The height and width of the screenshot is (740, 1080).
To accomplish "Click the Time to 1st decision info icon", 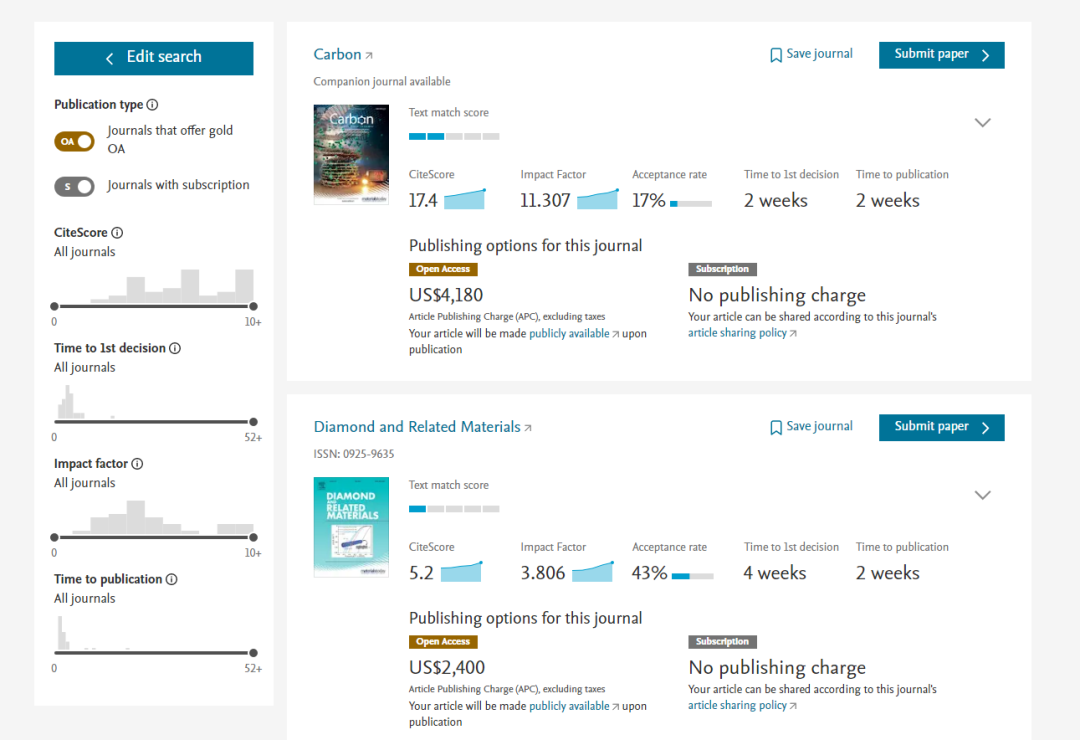I will tap(175, 348).
